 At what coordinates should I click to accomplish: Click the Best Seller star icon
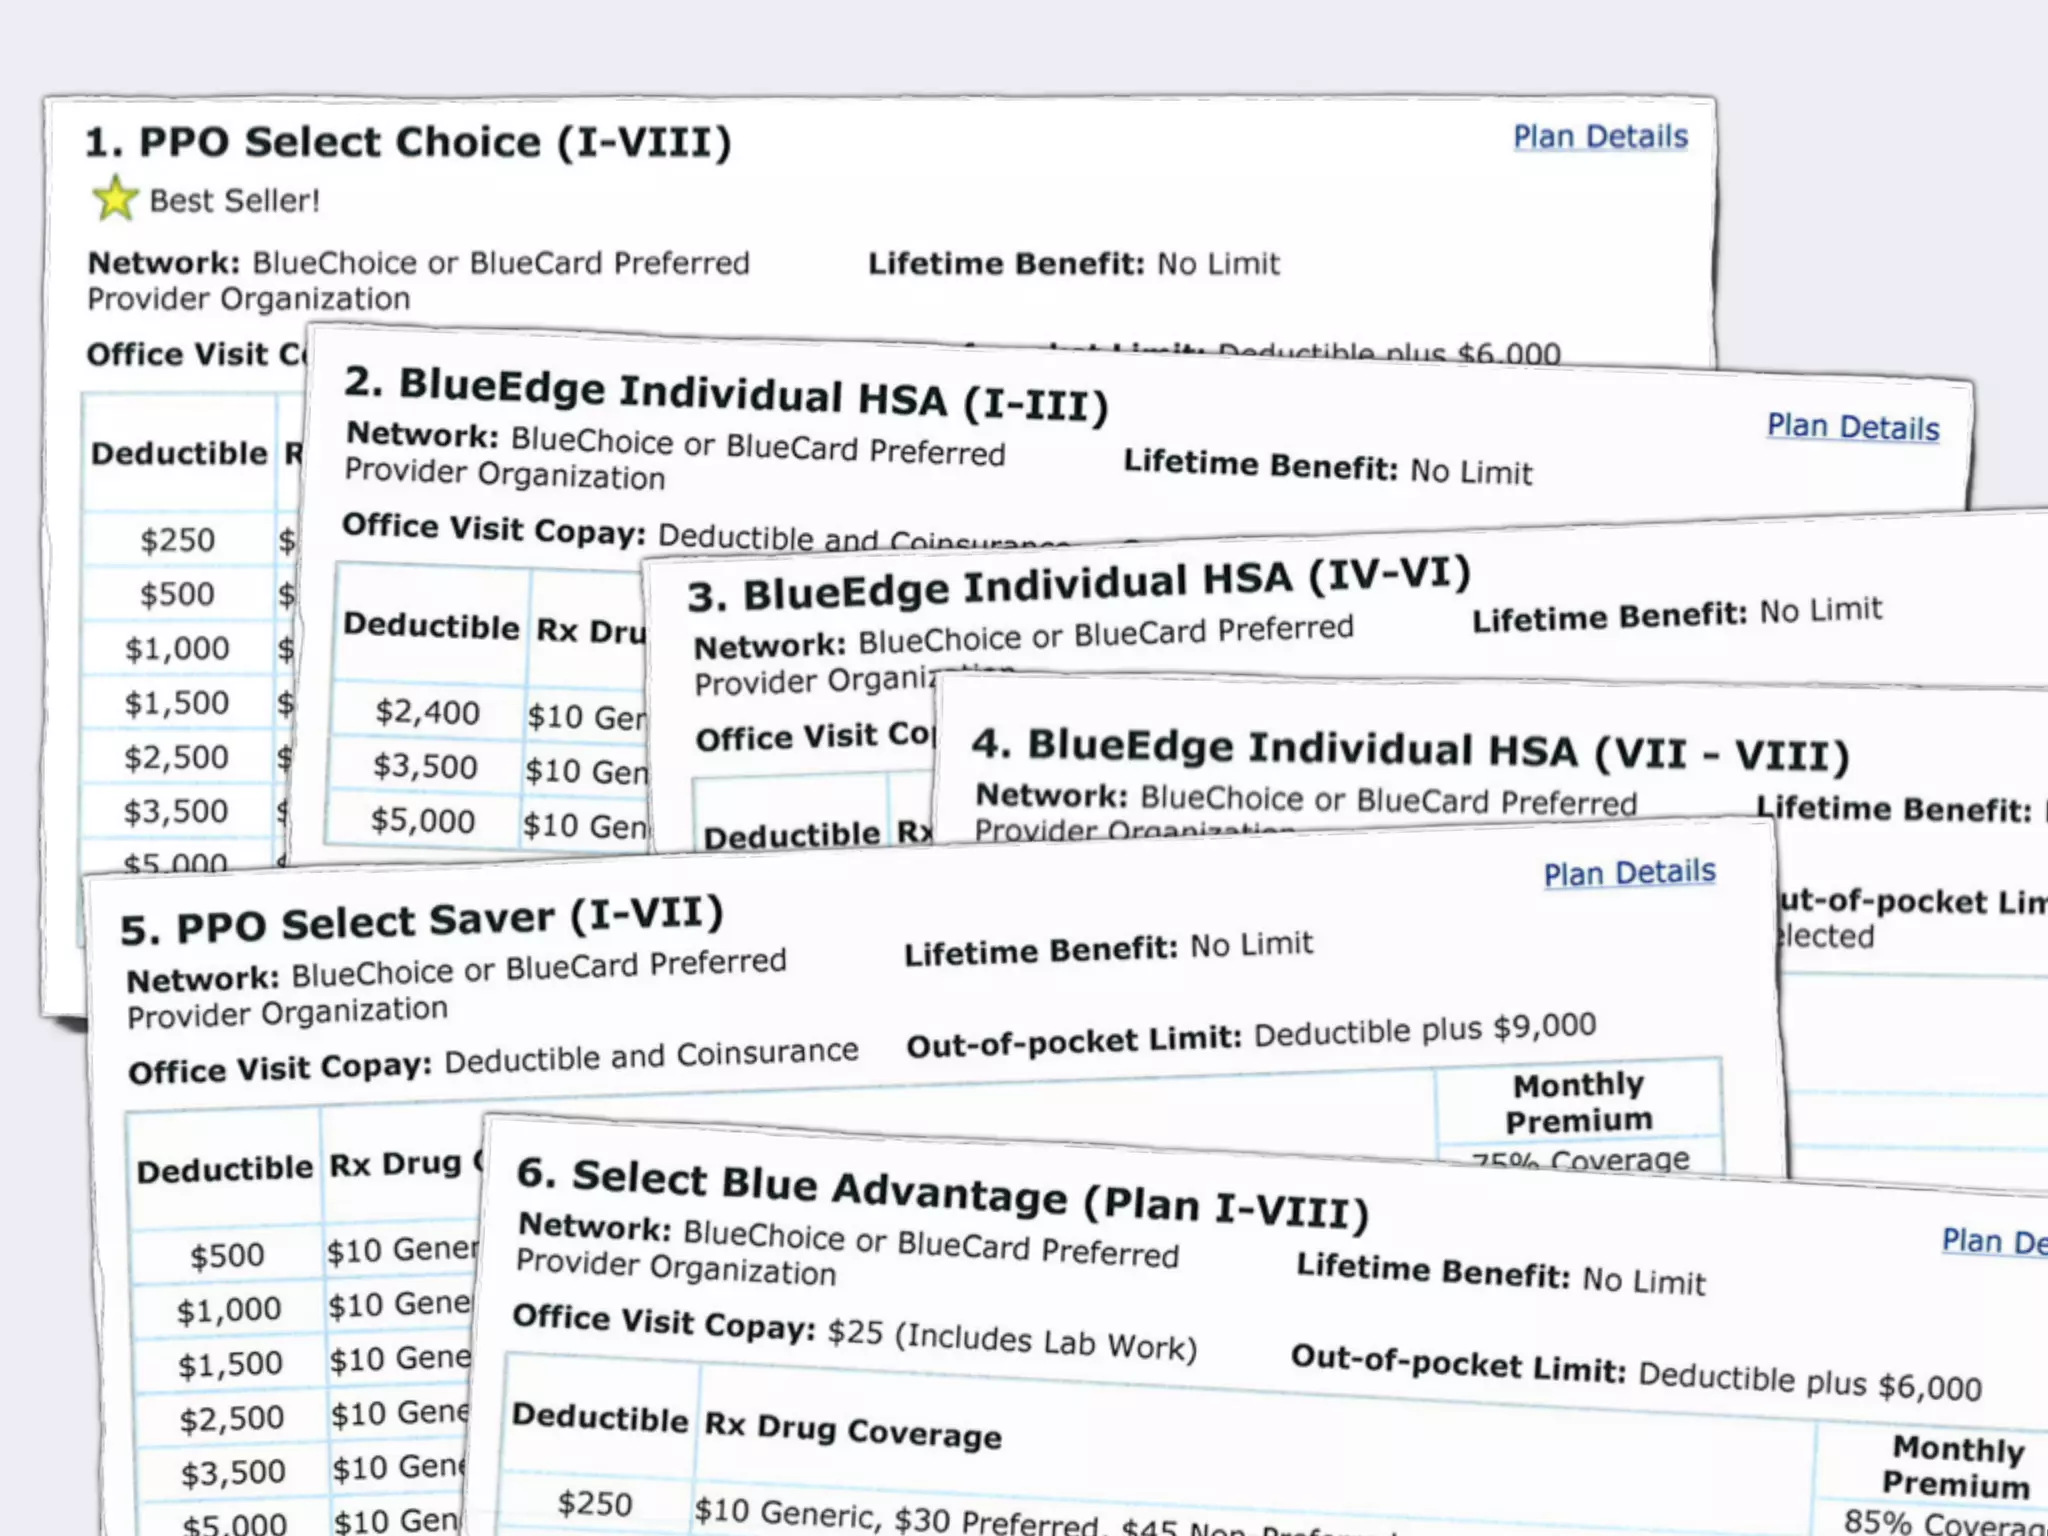[x=115, y=198]
